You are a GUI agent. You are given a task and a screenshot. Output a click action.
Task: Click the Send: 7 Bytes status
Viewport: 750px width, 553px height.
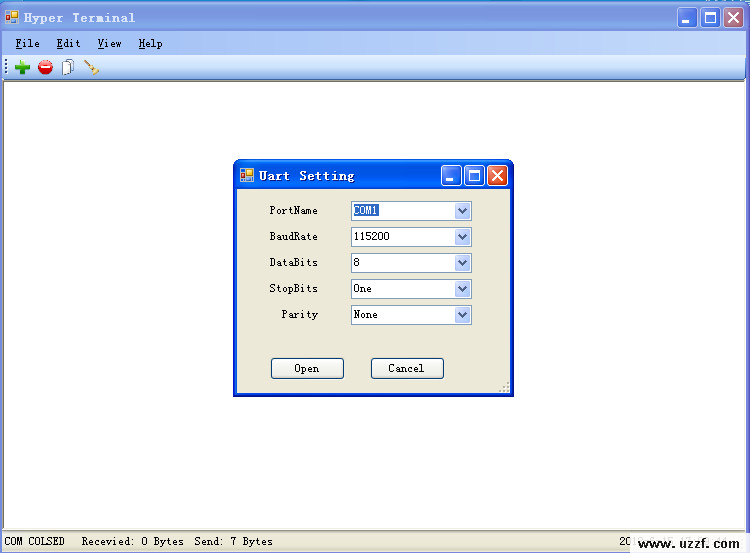coord(233,541)
